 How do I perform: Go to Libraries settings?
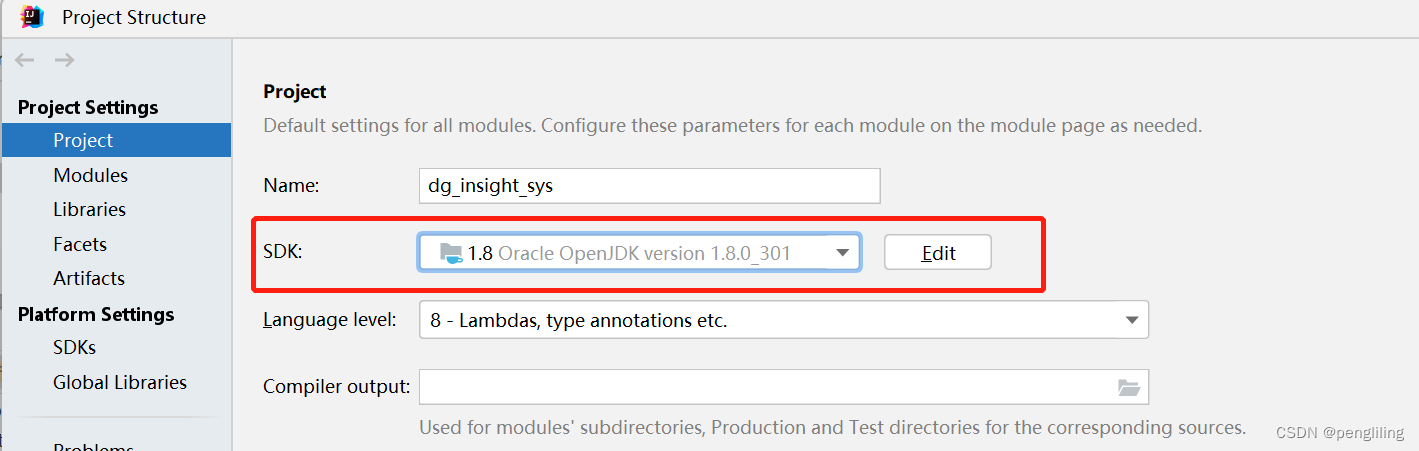(90, 210)
